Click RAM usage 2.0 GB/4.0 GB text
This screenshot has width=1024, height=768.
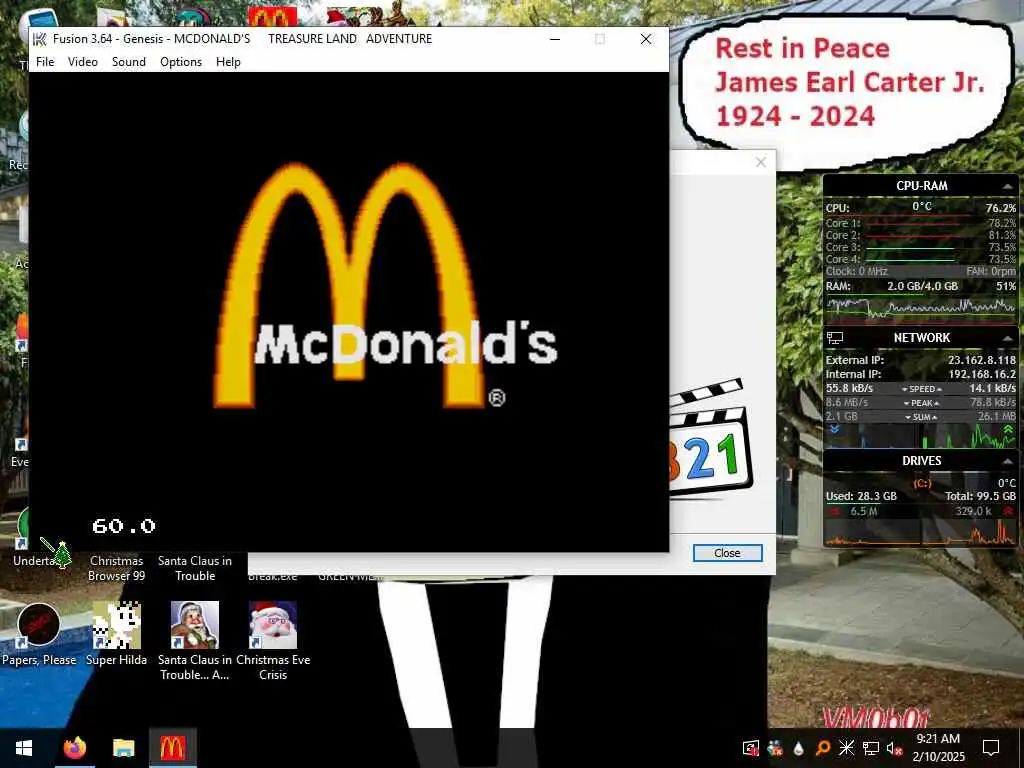coord(922,286)
